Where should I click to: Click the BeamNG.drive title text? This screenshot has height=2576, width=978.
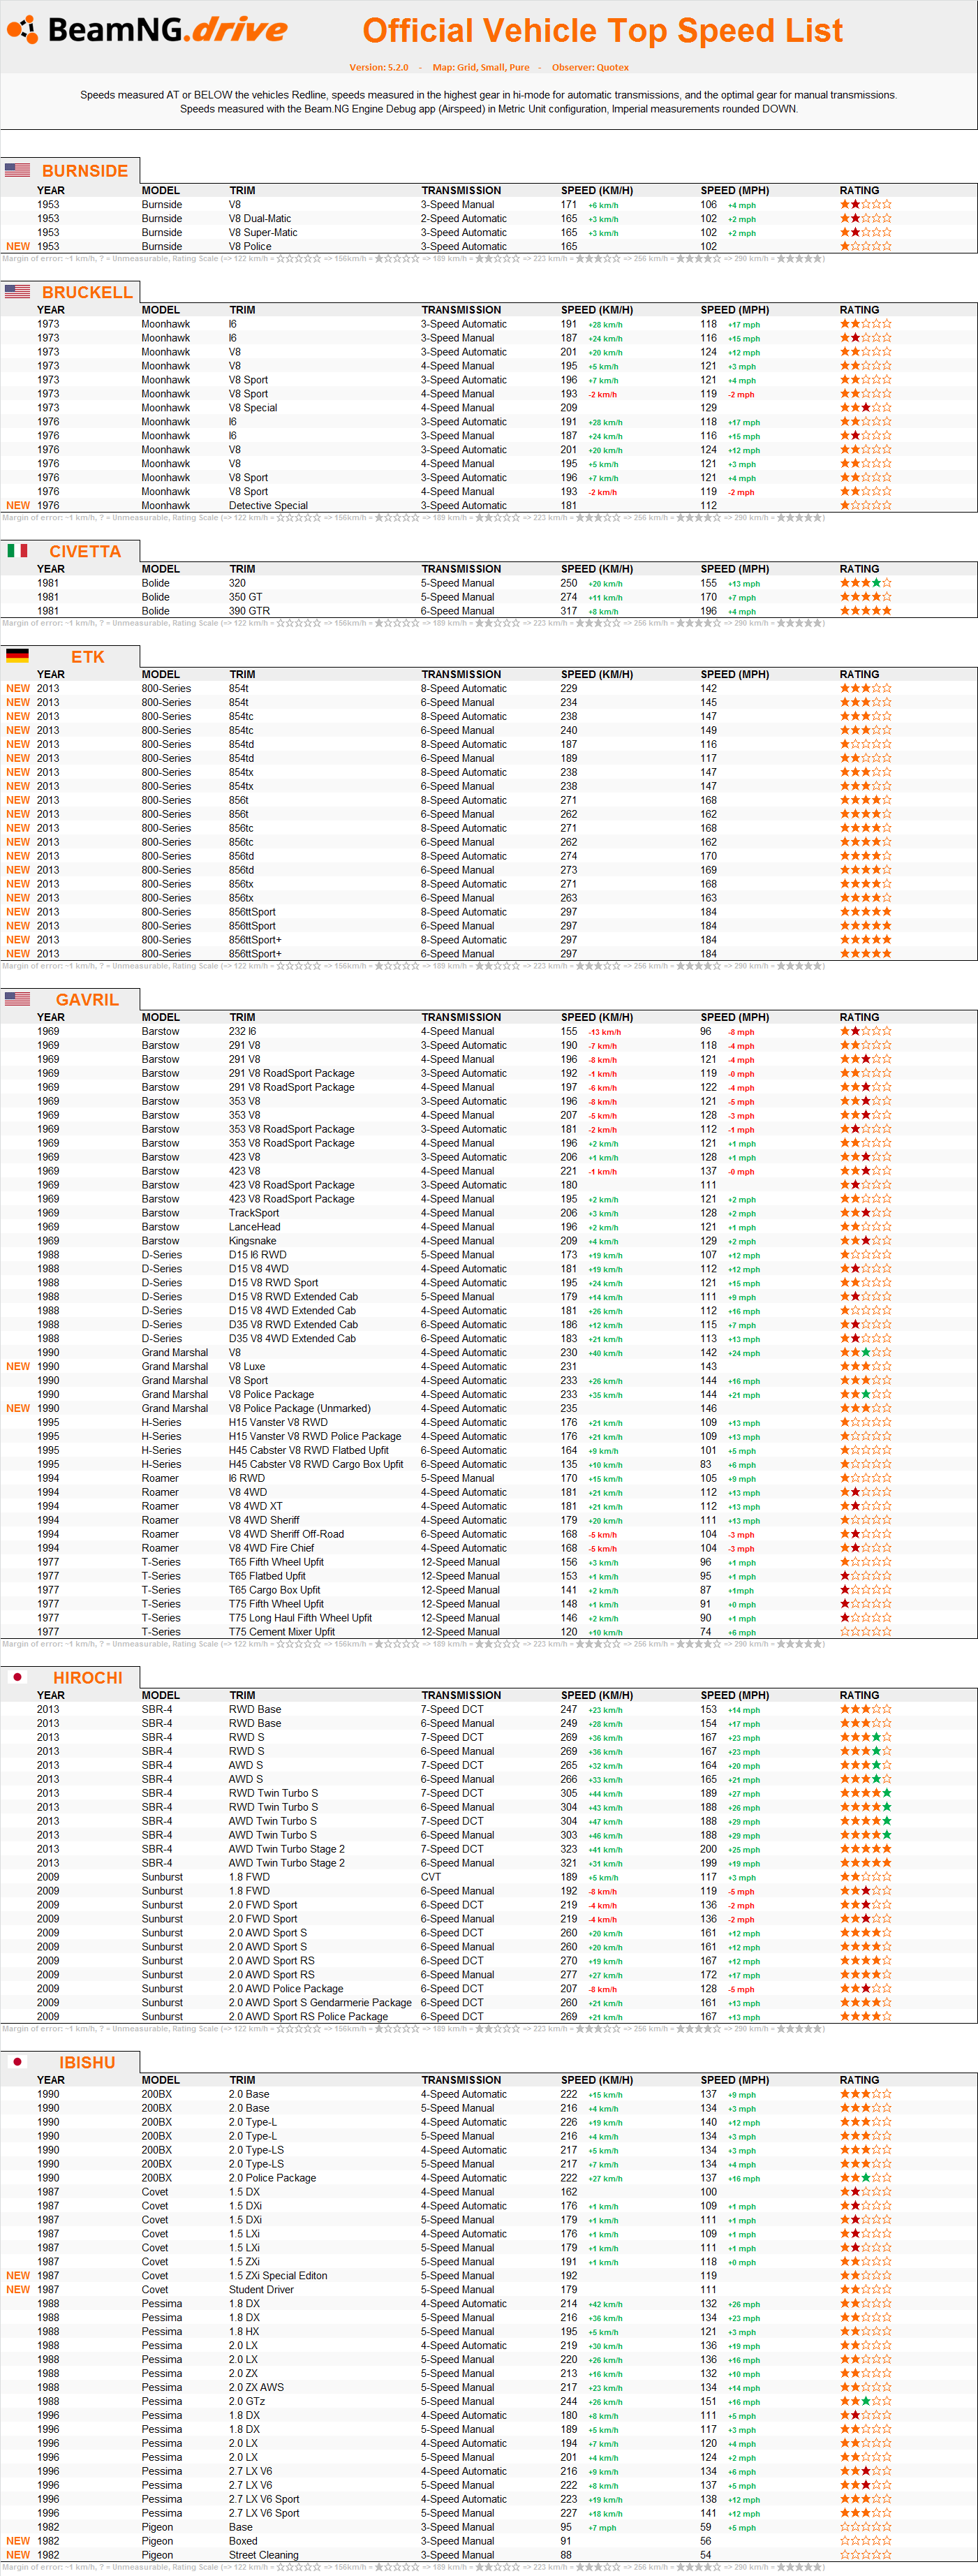[167, 30]
